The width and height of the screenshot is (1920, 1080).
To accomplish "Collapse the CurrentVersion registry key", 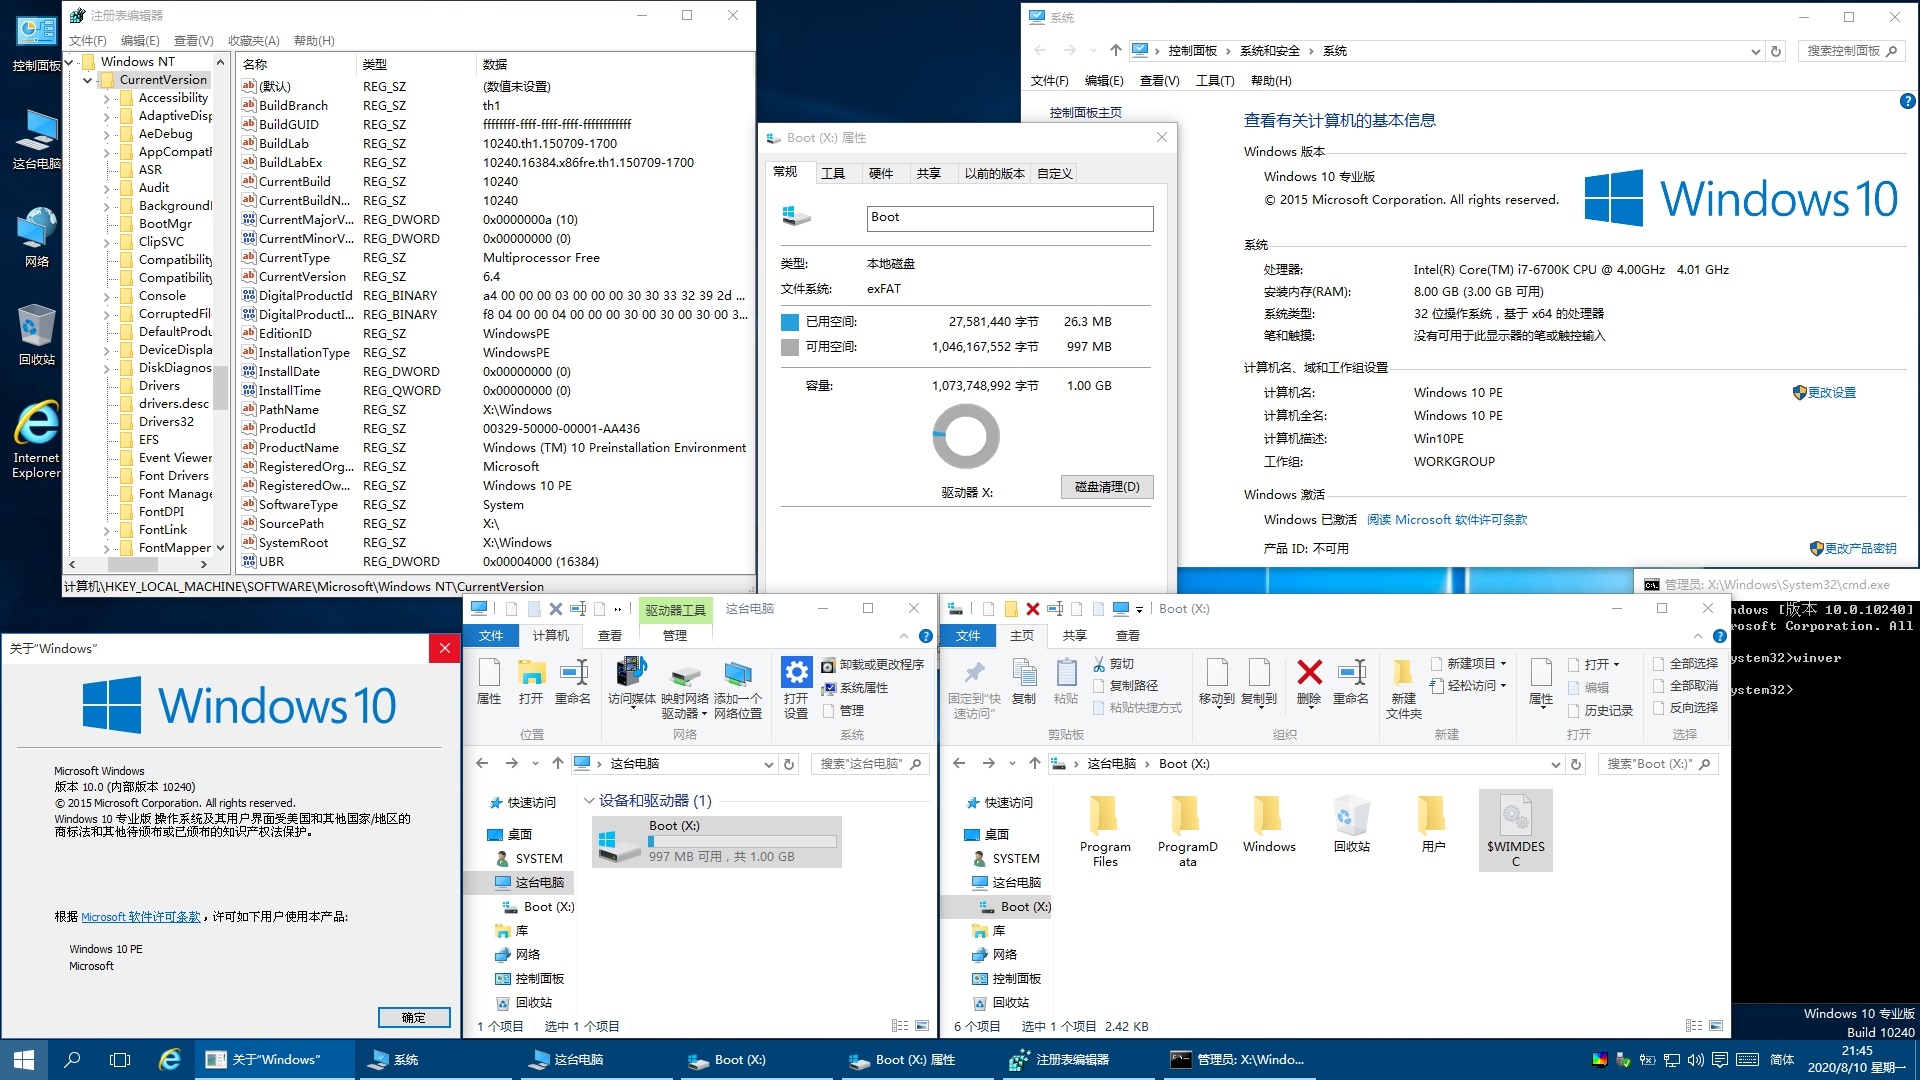I will [x=88, y=80].
